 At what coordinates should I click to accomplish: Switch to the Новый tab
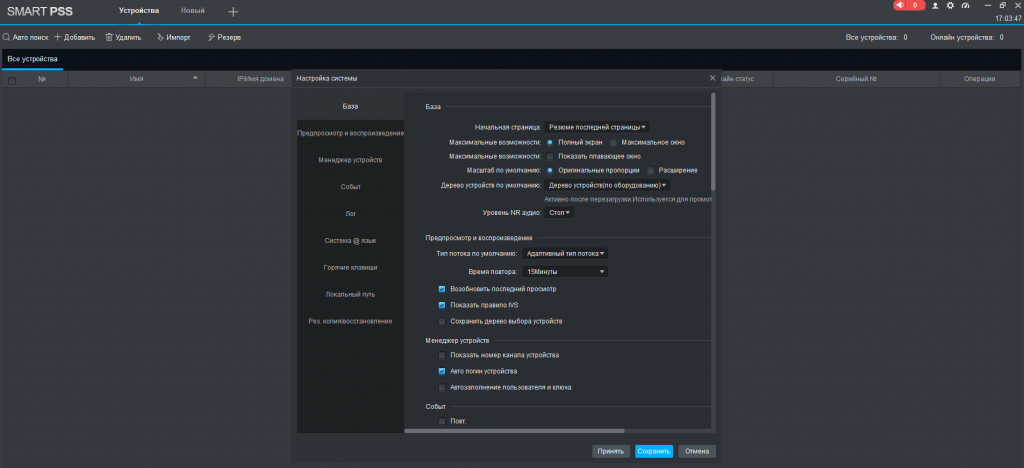(x=192, y=10)
